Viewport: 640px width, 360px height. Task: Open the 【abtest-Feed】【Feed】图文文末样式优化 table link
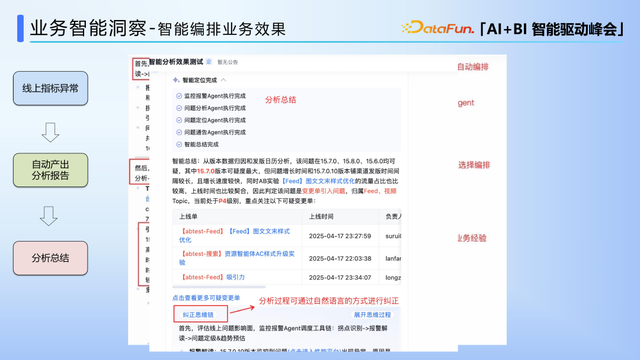coord(235,236)
